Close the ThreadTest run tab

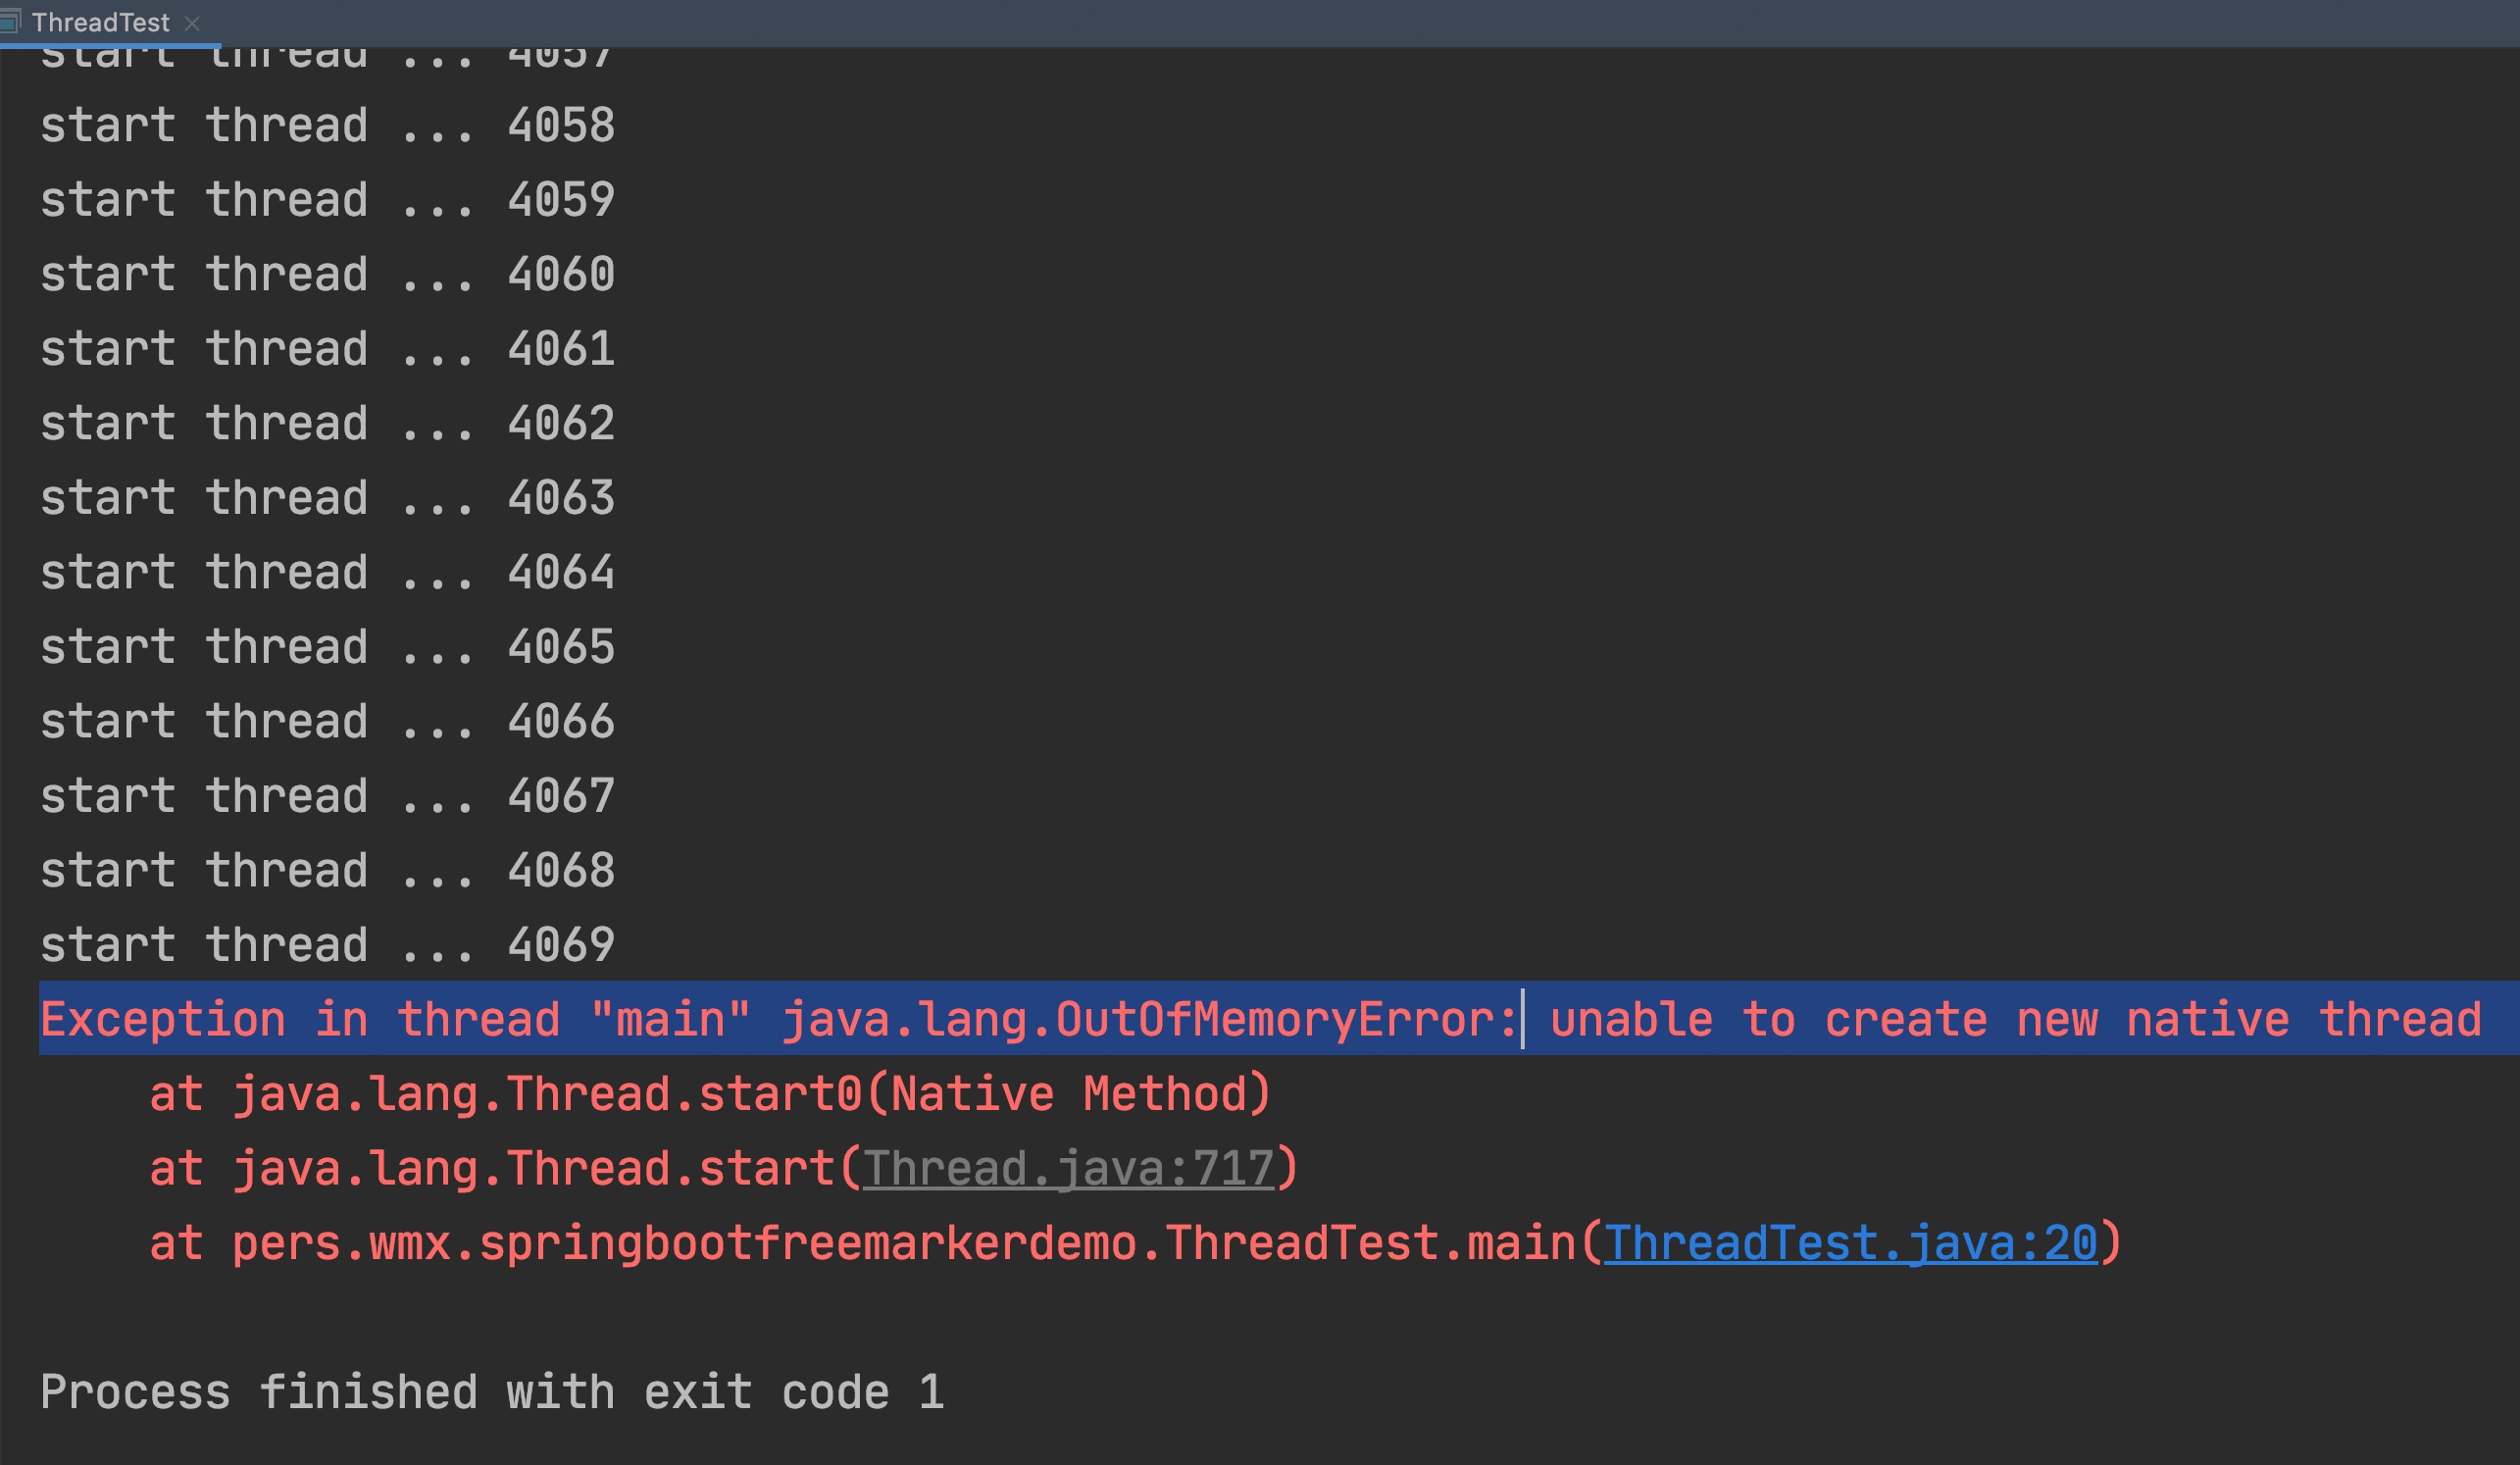tap(193, 23)
